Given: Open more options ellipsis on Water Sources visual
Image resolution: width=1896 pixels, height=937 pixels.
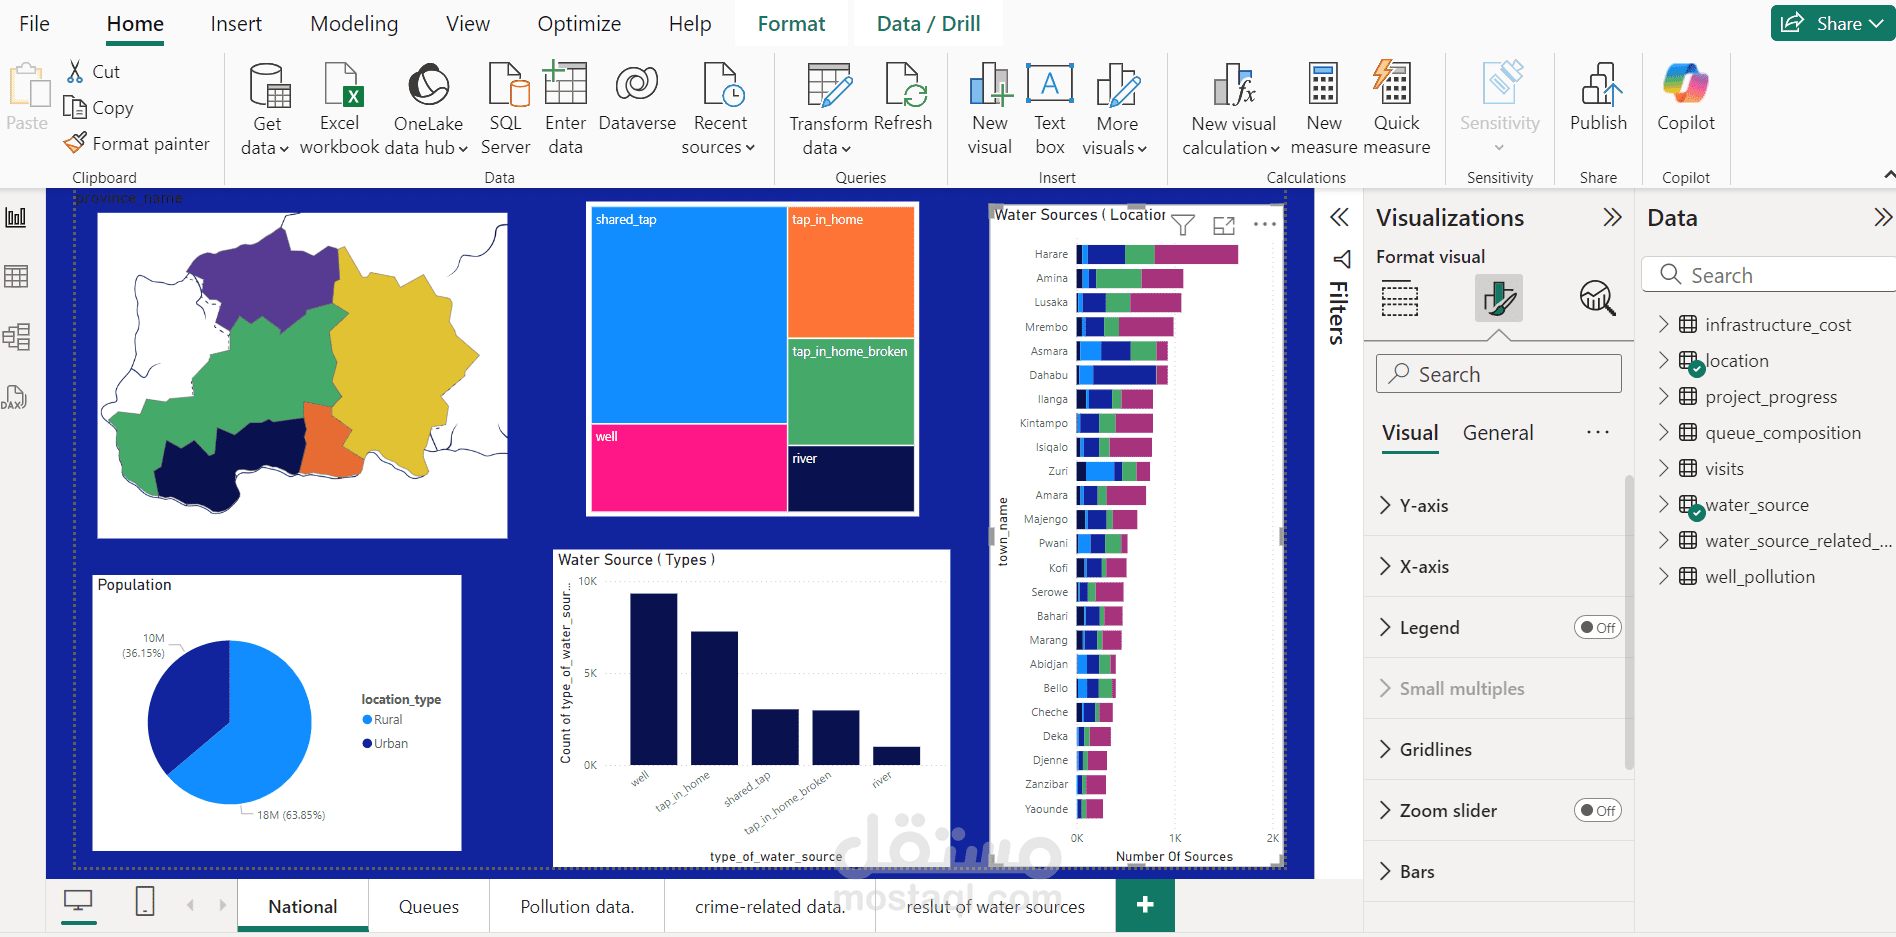Looking at the screenshot, I should 1264,224.
